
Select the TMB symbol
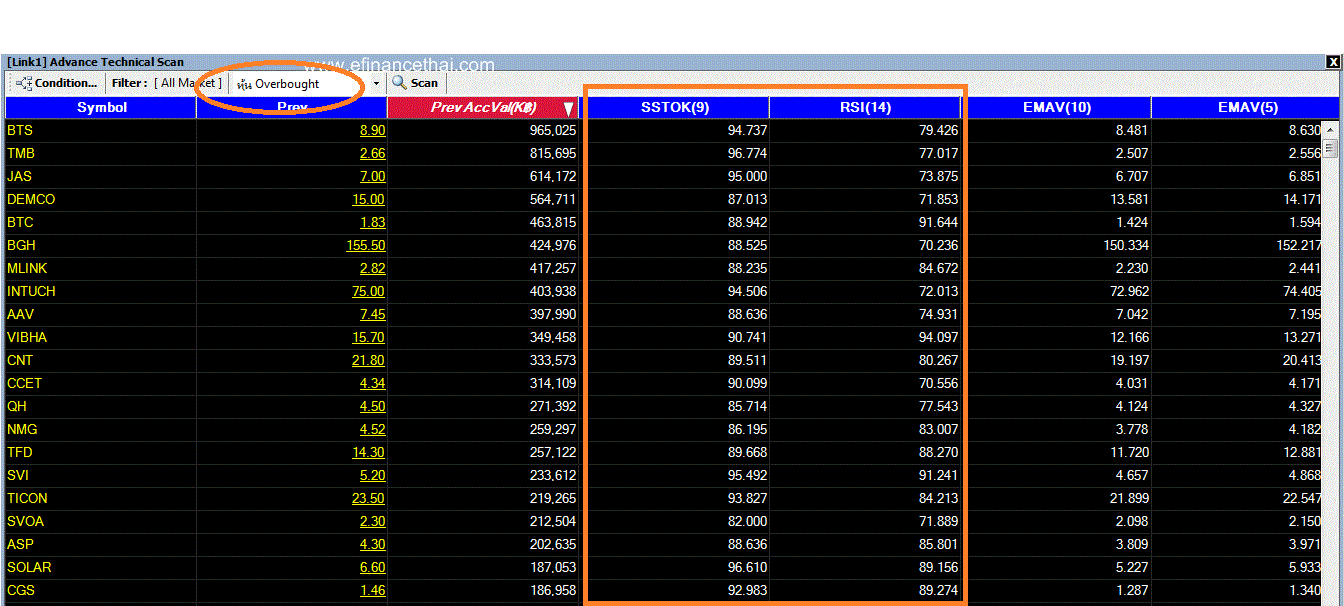pos(21,153)
